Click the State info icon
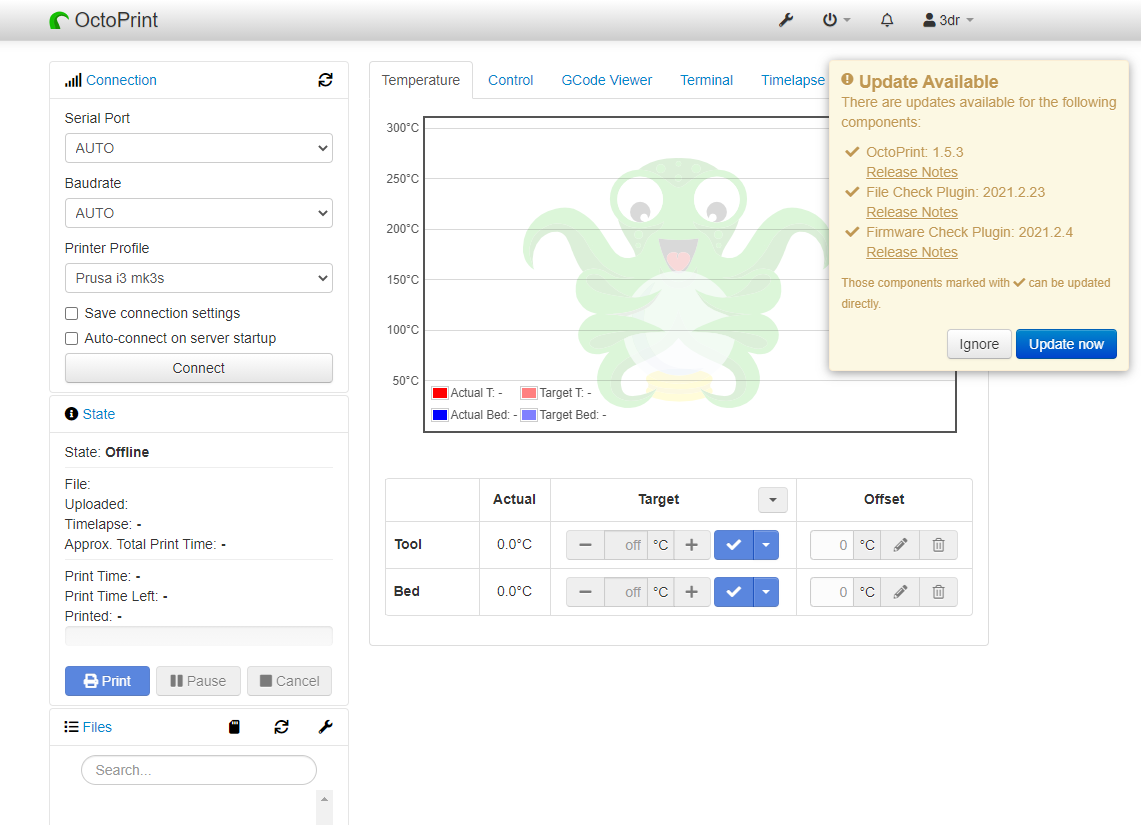The height and width of the screenshot is (825, 1141). coord(71,414)
